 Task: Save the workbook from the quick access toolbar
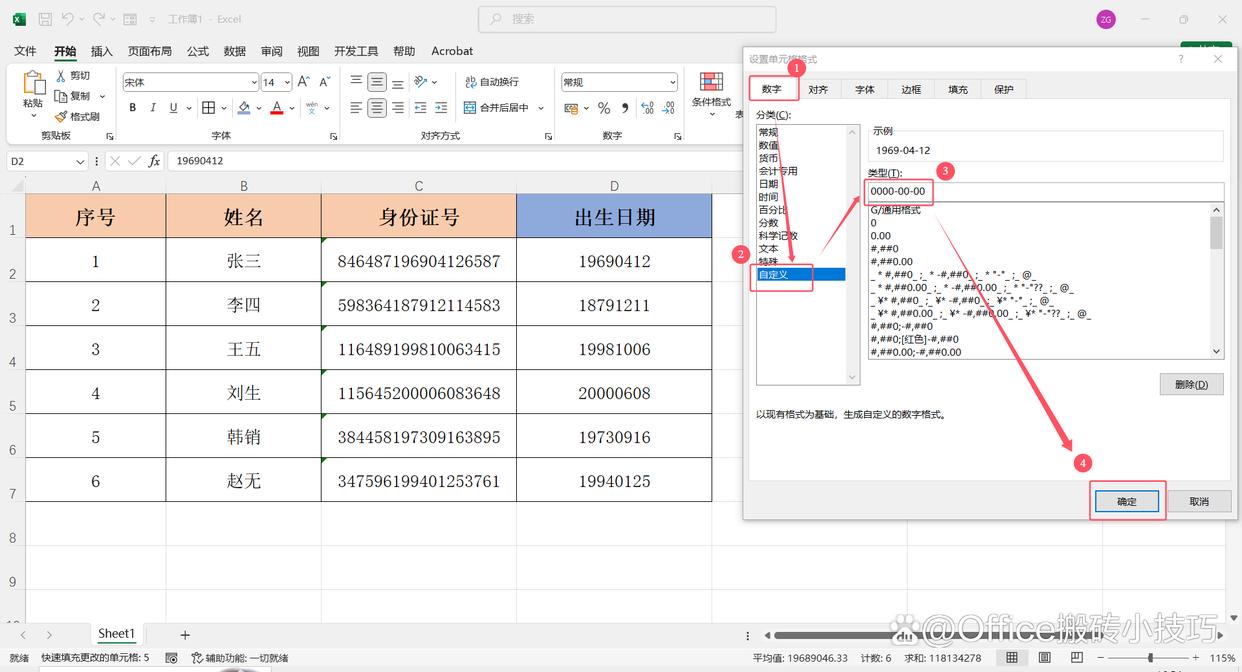click(x=45, y=19)
